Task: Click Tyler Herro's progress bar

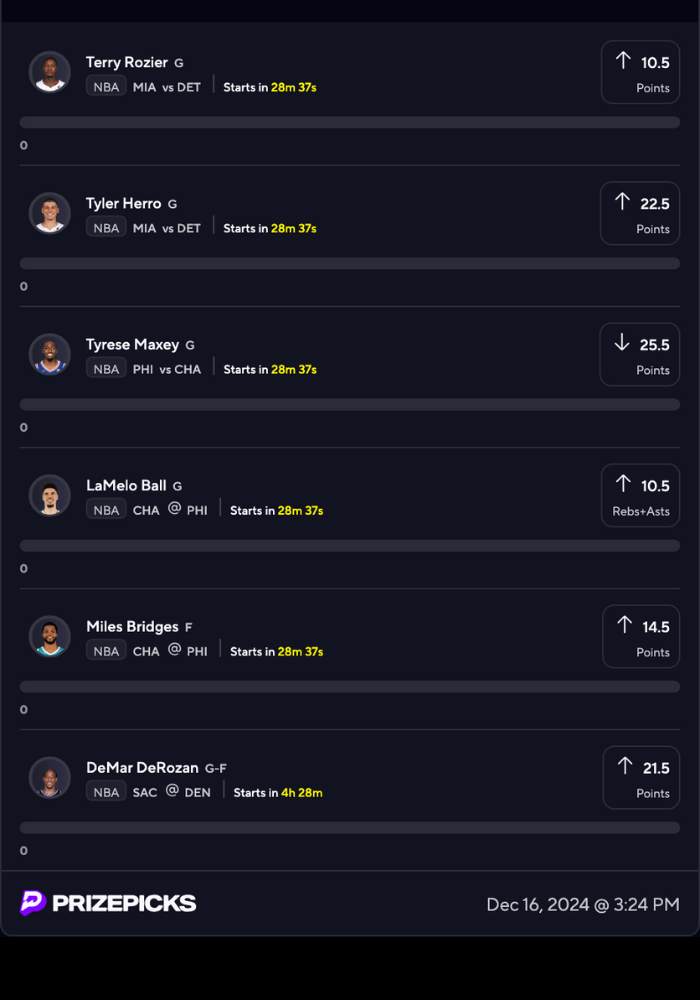Action: (350, 263)
